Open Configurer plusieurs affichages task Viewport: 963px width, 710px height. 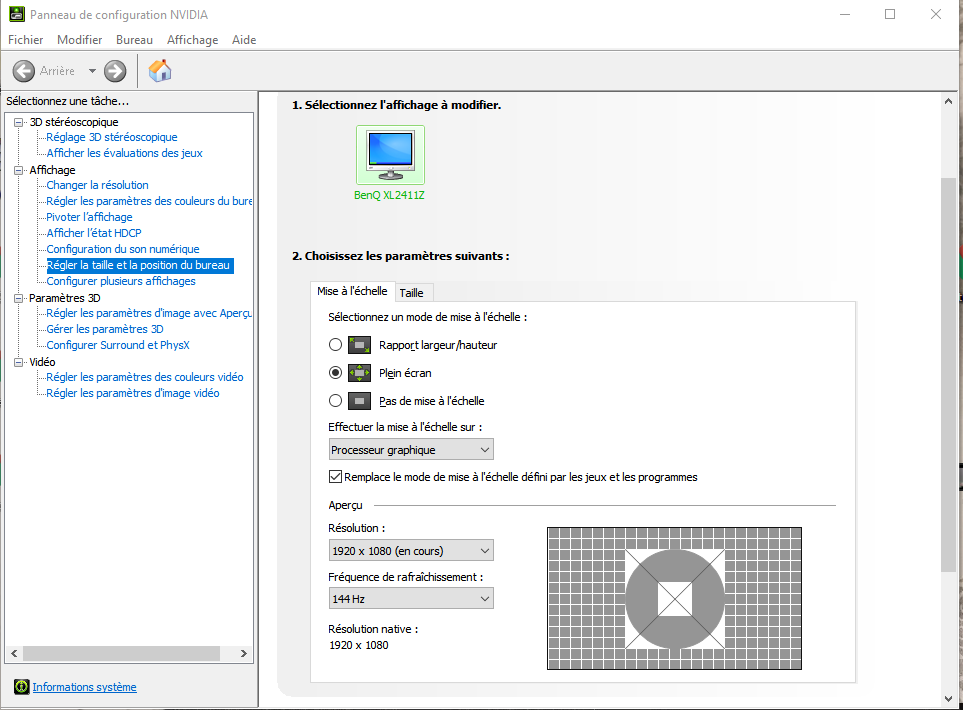pos(121,281)
